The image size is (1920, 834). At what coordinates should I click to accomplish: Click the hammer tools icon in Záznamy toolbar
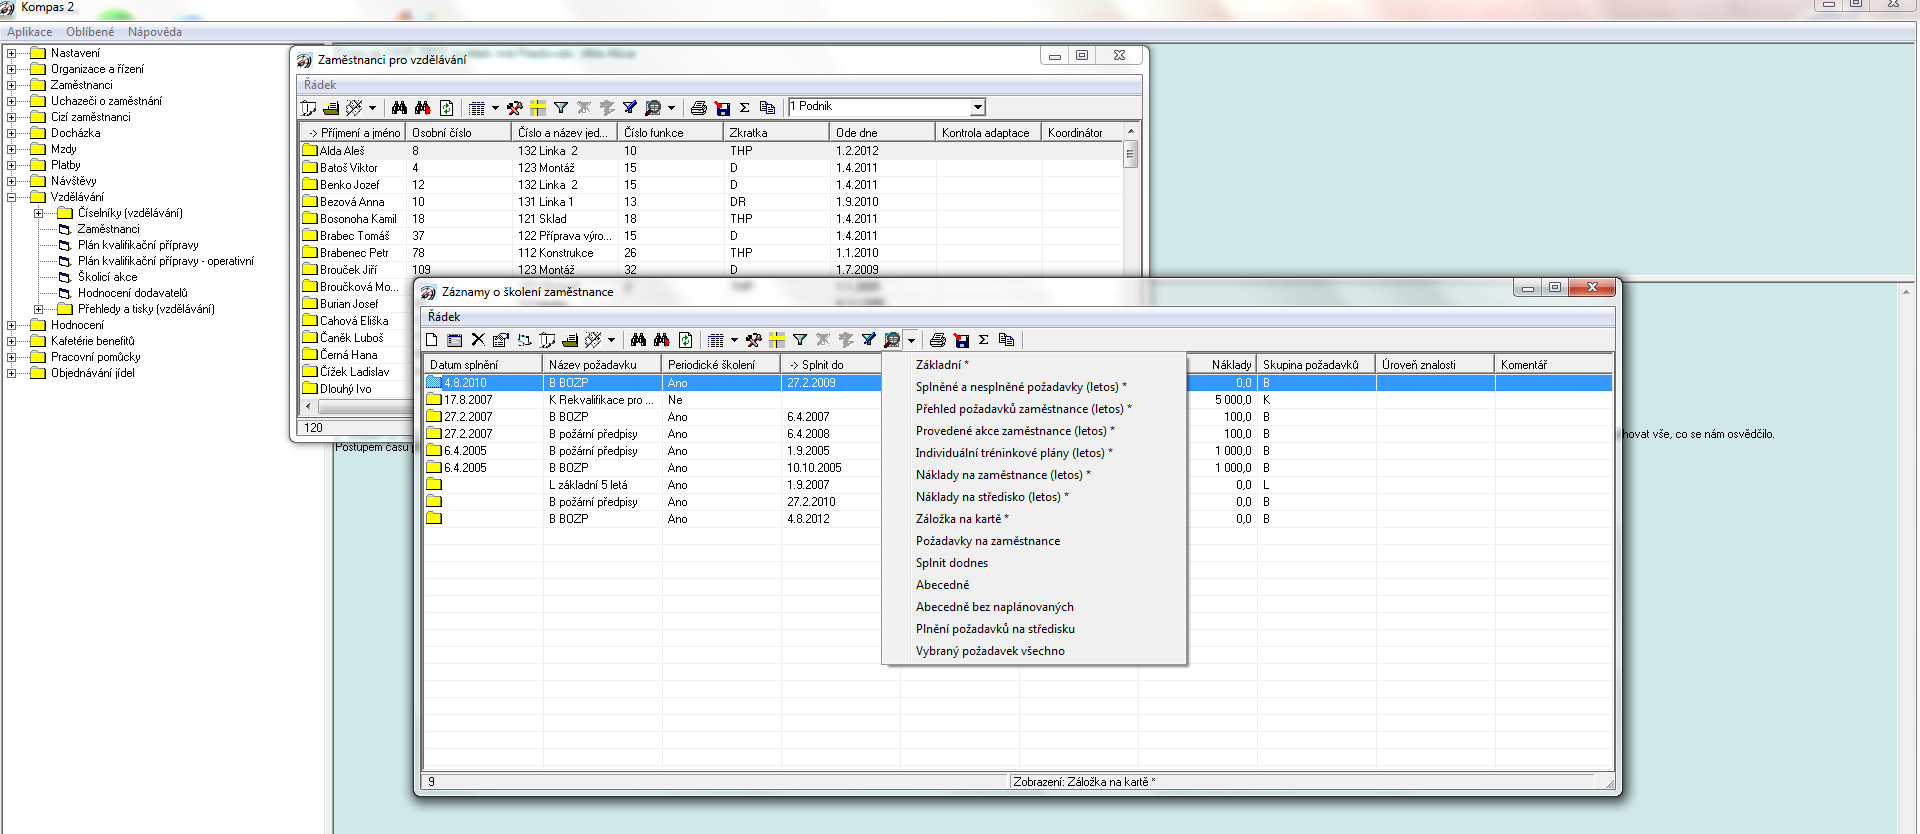tap(754, 340)
